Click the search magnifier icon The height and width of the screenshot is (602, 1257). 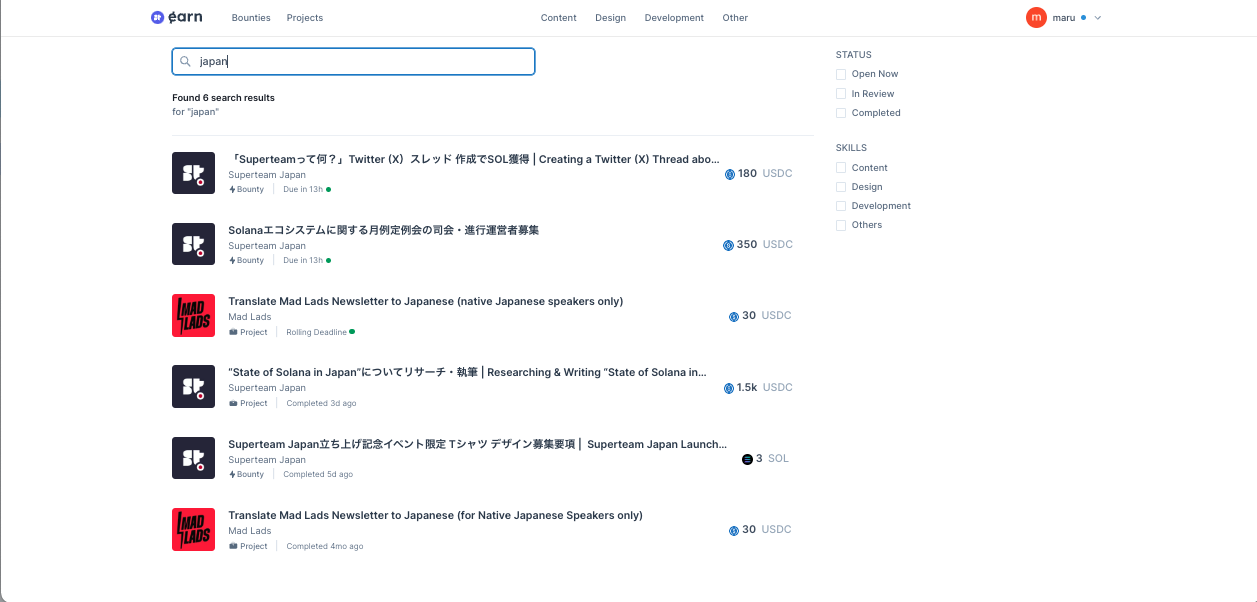tap(186, 61)
